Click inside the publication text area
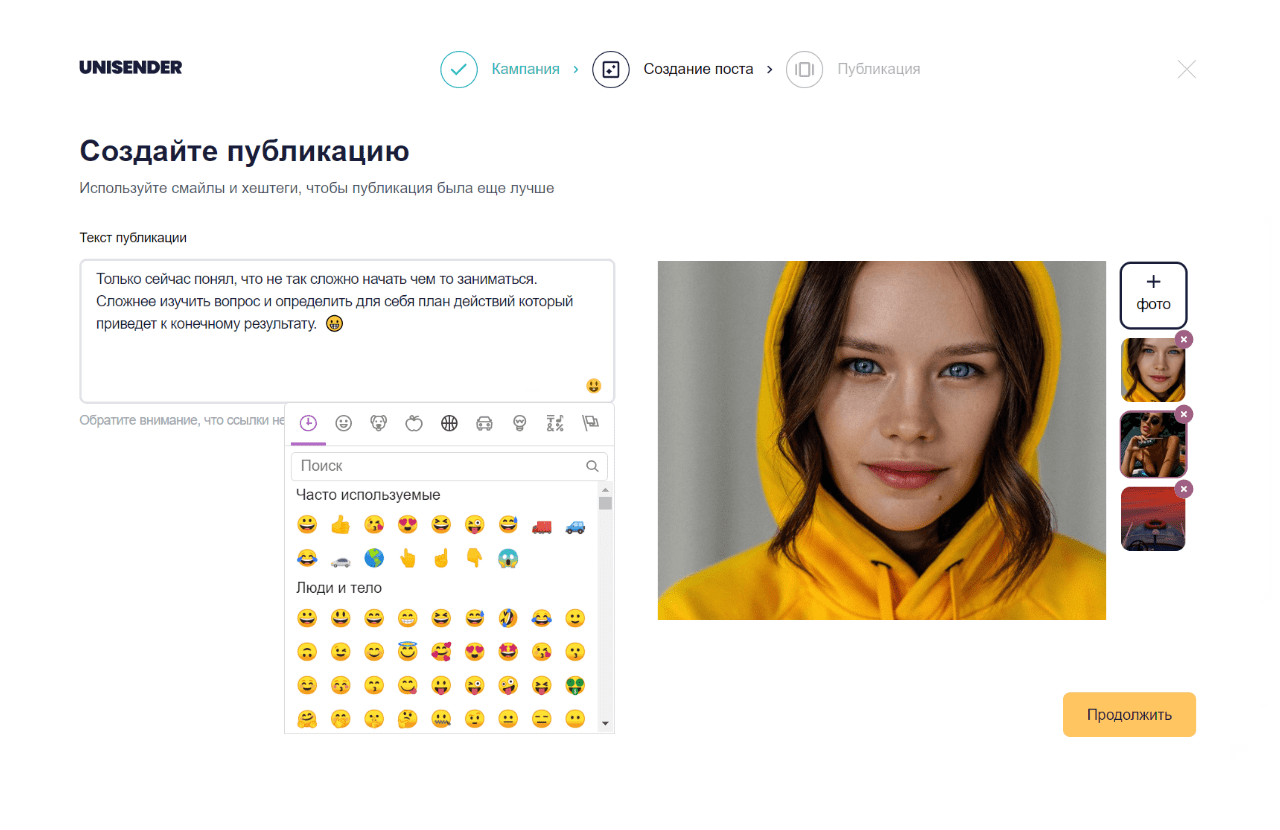 [x=347, y=331]
